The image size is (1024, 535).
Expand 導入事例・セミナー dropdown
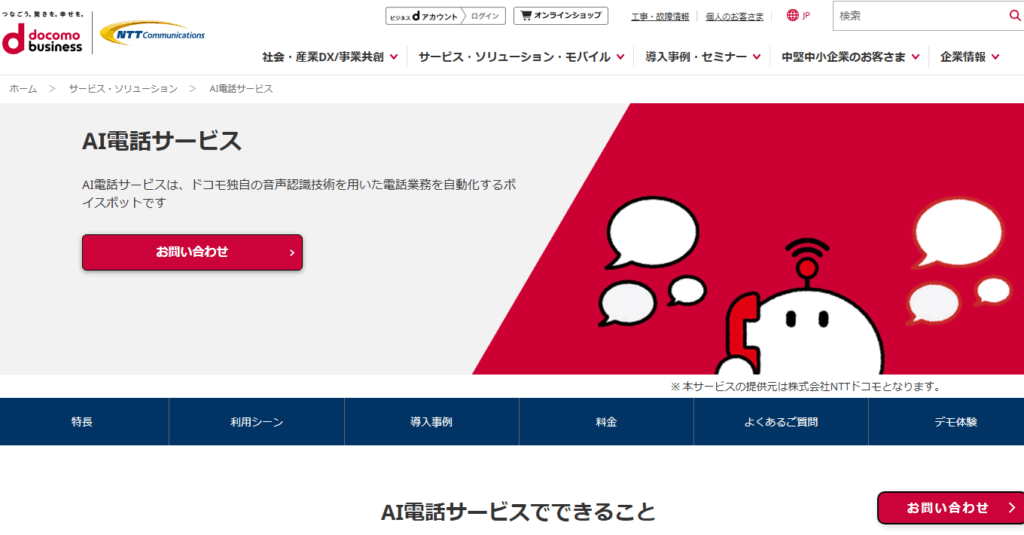point(702,57)
